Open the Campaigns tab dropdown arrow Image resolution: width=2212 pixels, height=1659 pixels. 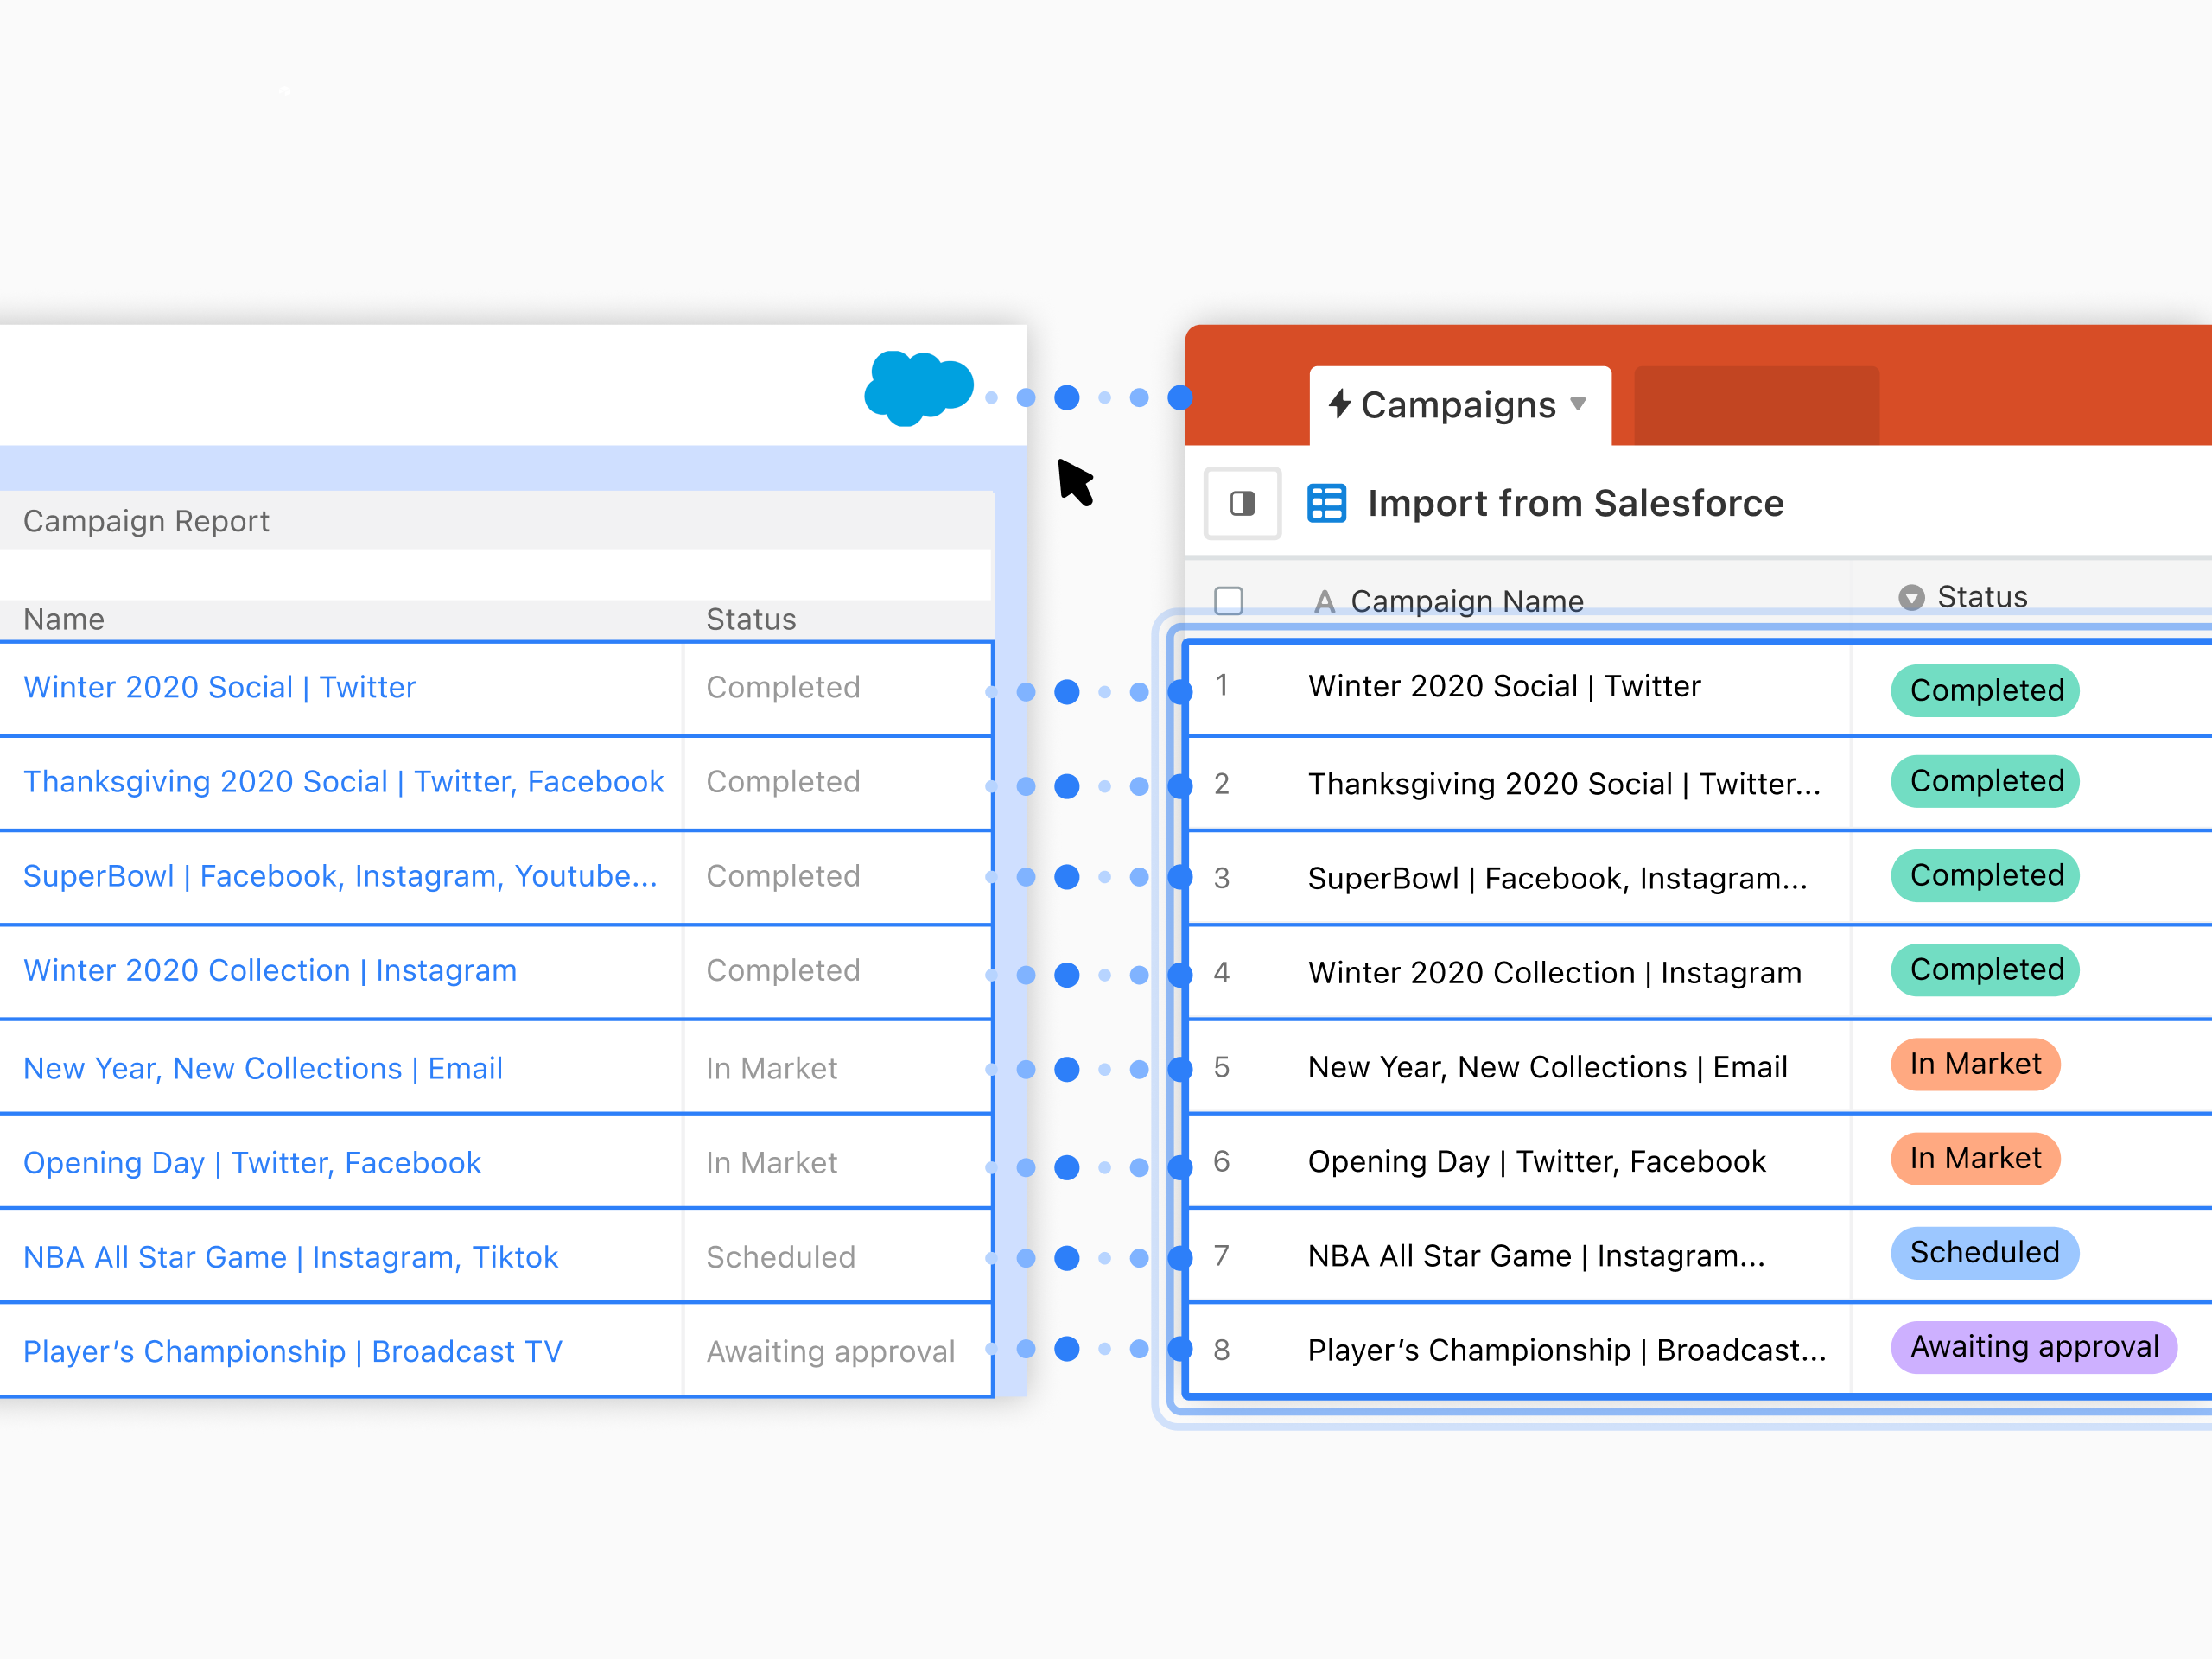pos(1578,404)
